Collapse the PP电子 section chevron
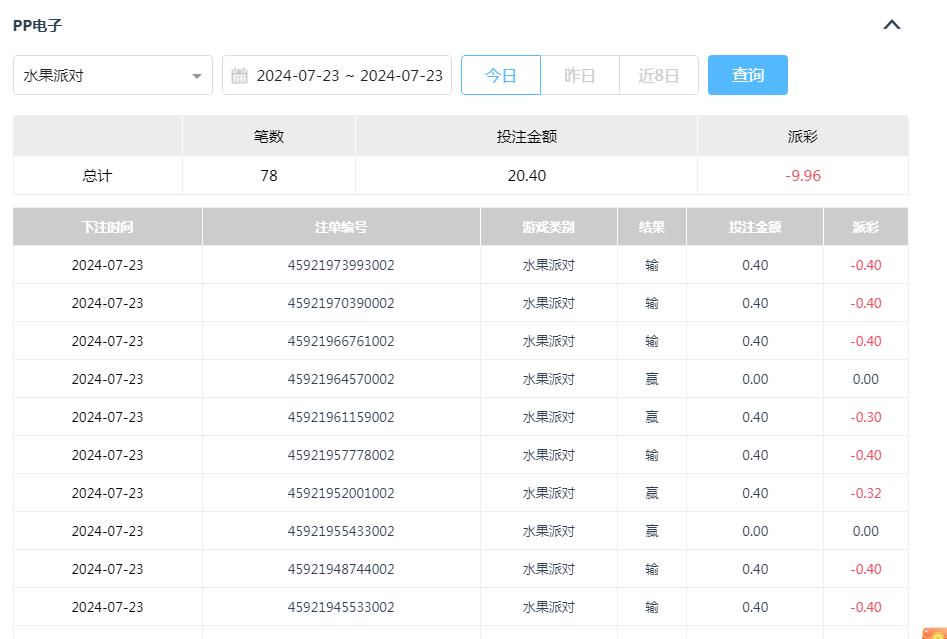This screenshot has height=639, width=947. [x=892, y=25]
